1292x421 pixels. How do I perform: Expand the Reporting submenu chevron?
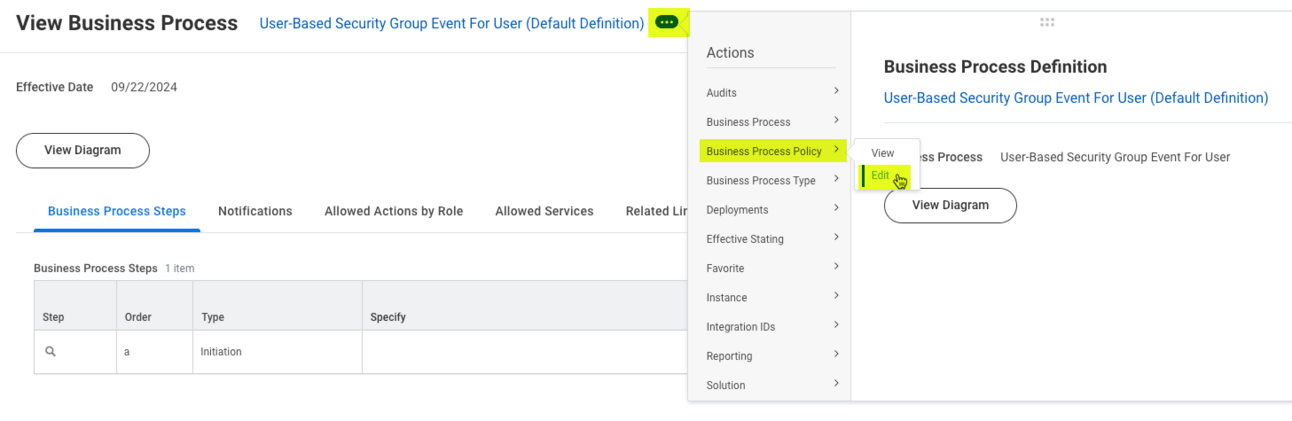pos(836,355)
